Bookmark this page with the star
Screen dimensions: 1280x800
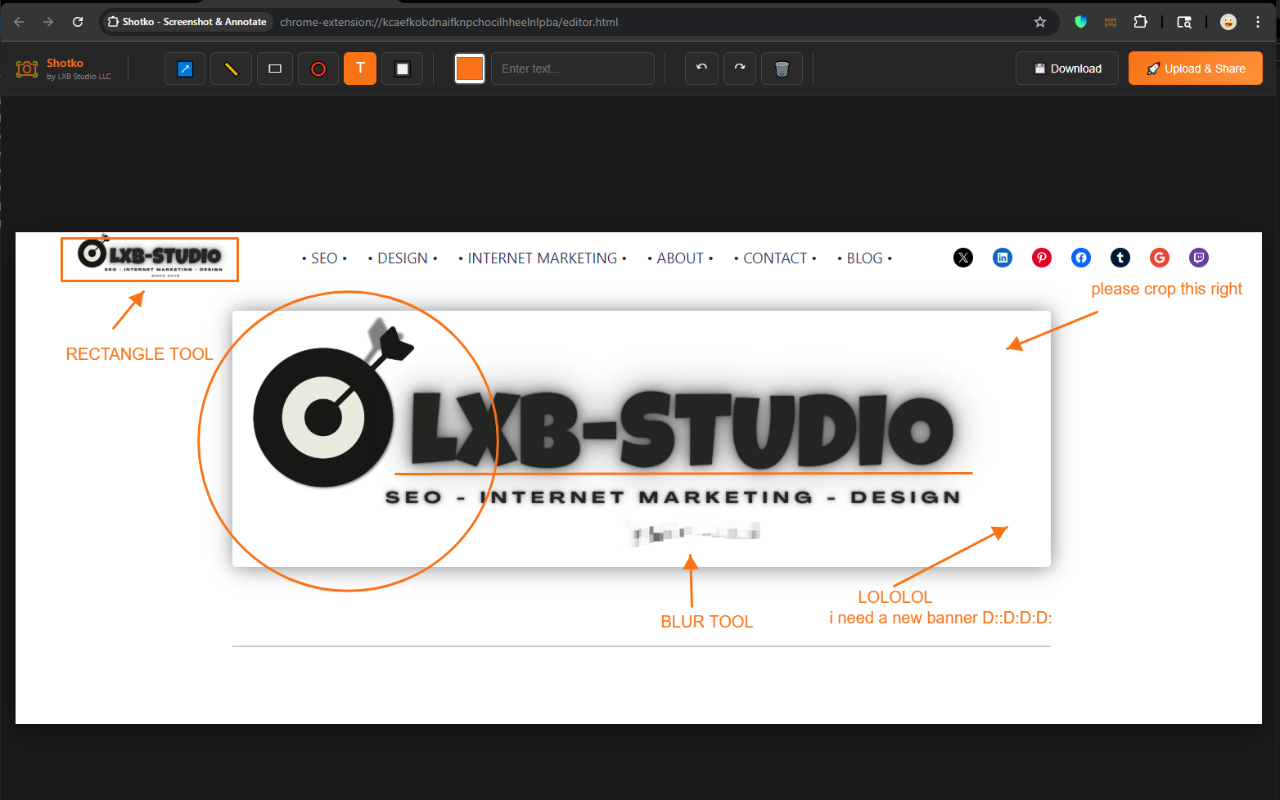click(1040, 21)
